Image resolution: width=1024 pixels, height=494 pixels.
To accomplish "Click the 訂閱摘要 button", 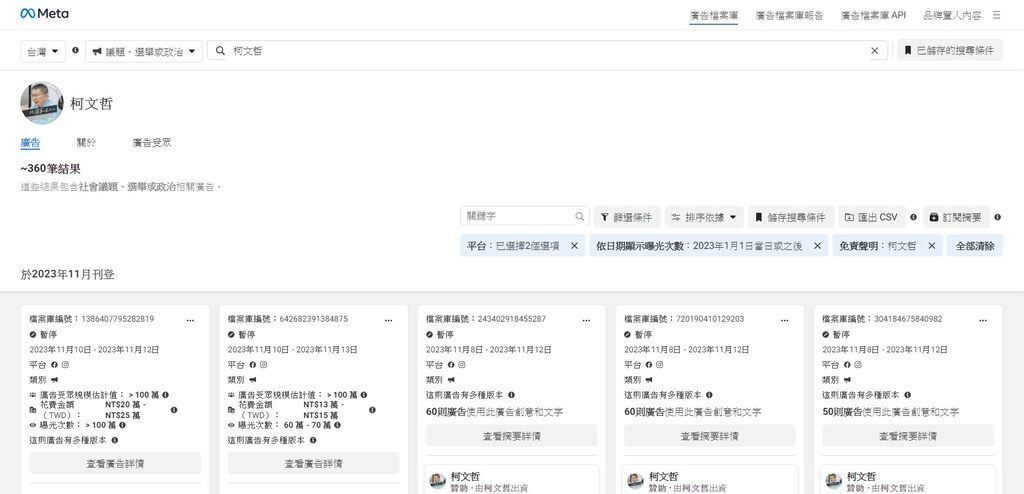I will click(x=956, y=217).
